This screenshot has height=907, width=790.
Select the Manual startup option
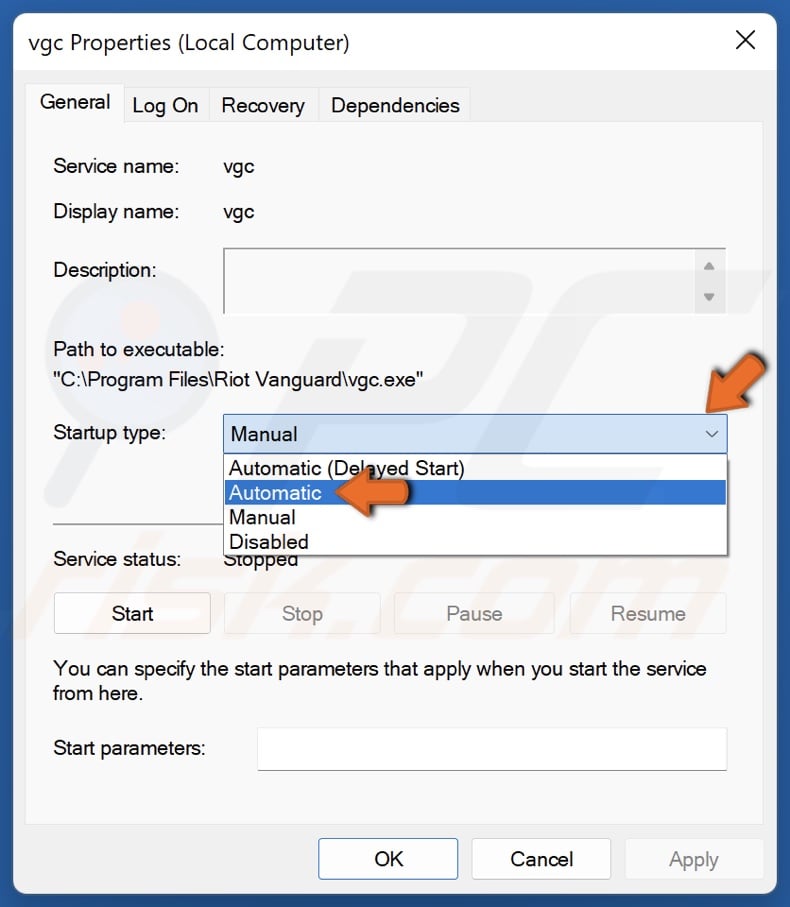tap(262, 517)
